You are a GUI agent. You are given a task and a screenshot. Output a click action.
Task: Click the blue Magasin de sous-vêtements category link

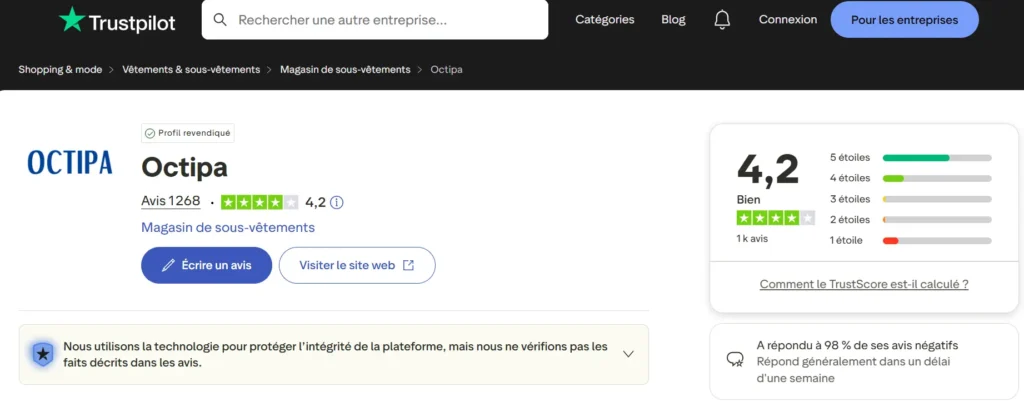228,227
